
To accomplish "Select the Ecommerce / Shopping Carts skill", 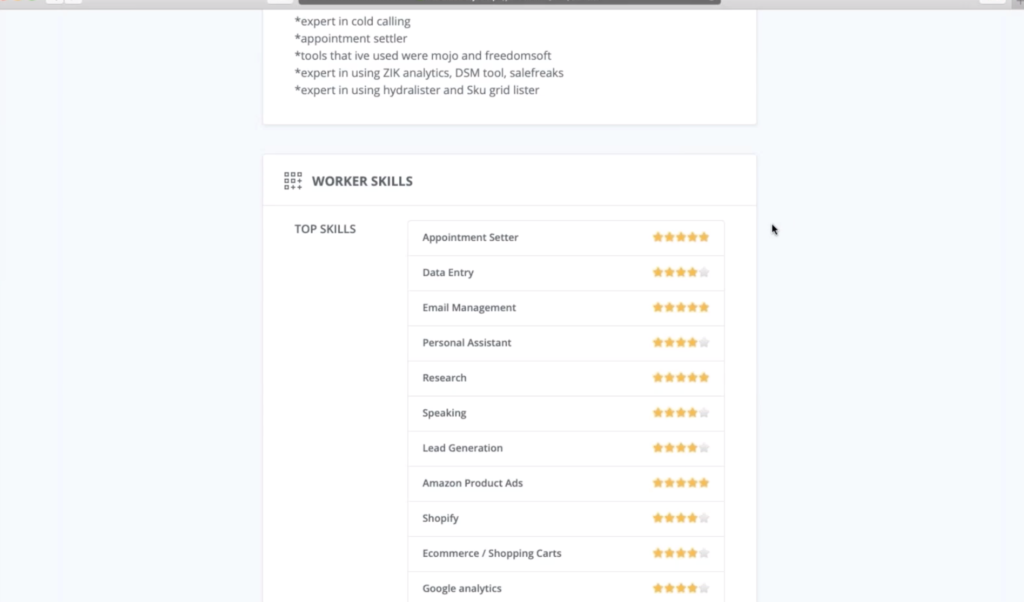I will tap(492, 553).
